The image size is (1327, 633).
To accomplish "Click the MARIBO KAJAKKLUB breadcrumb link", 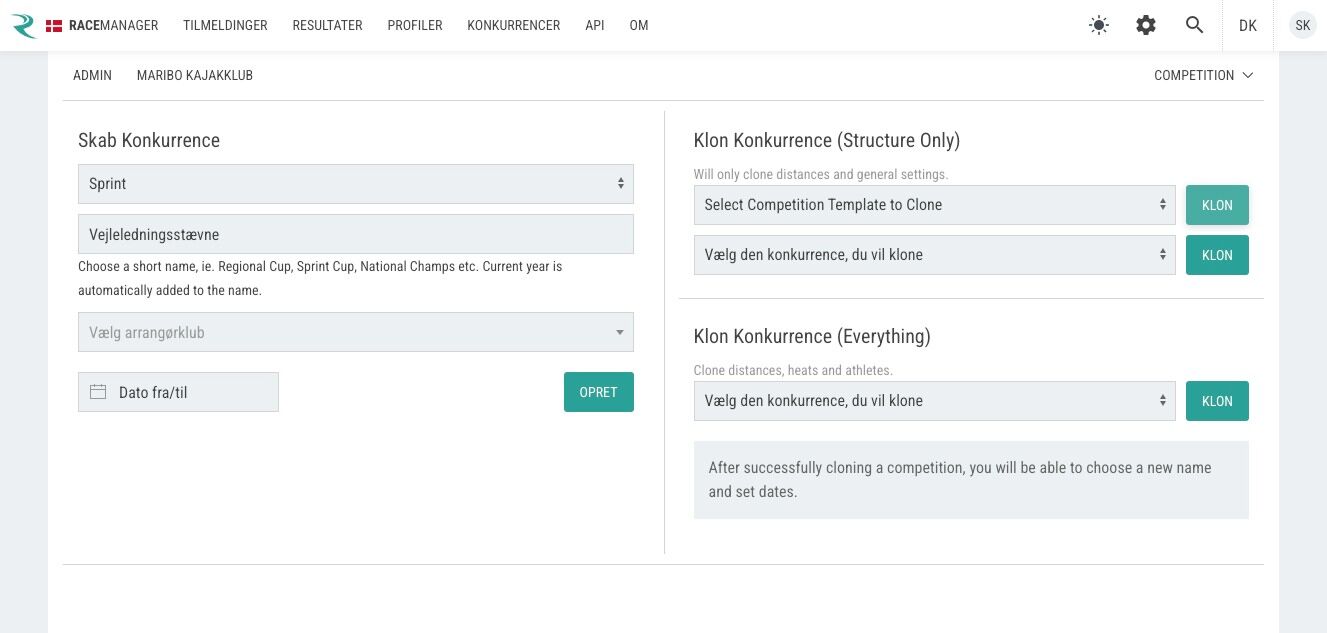I will coord(195,76).
